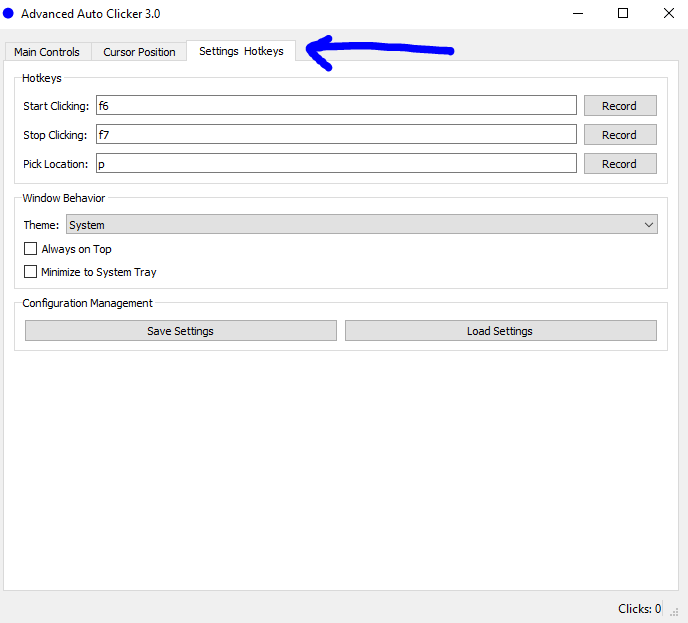This screenshot has height=623, width=688.
Task: Click the Stop Clicking label
Action: pos(55,135)
